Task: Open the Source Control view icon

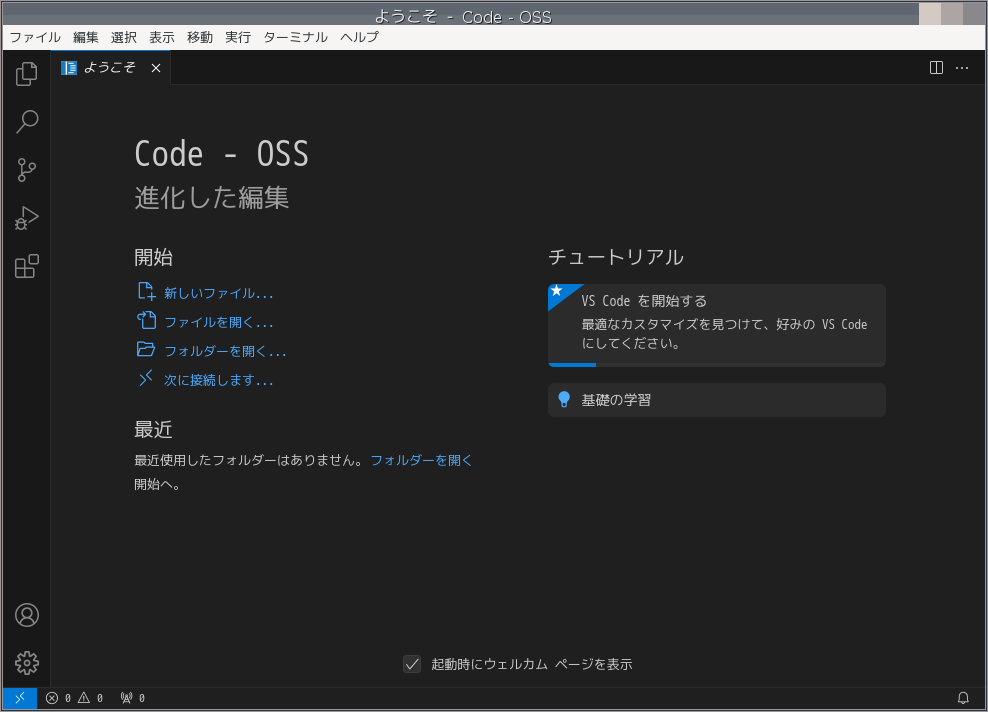Action: coord(26,169)
